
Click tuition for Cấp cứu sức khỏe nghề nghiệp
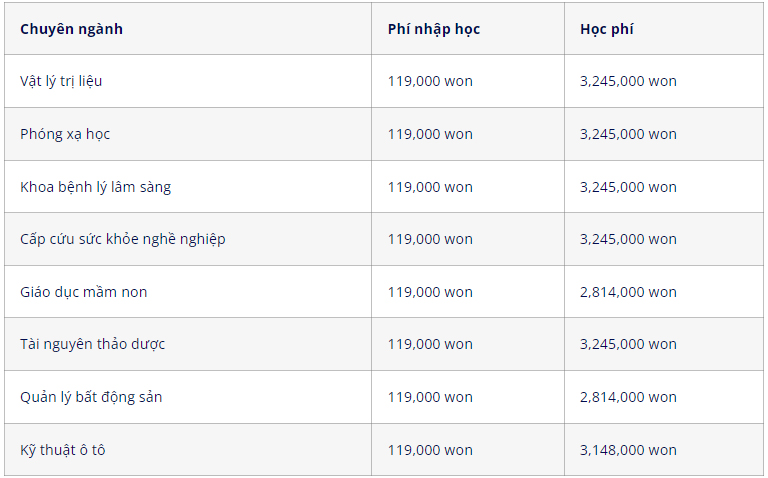[x=628, y=239]
